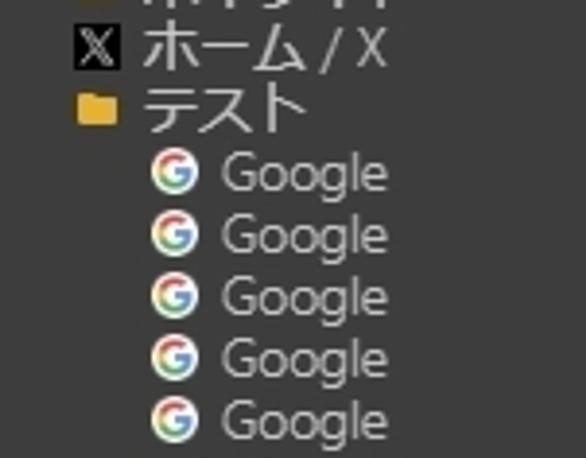Image resolution: width=586 pixels, height=458 pixels.
Task: Open the fourth Google bookmark label
Action: pyautogui.click(x=305, y=361)
